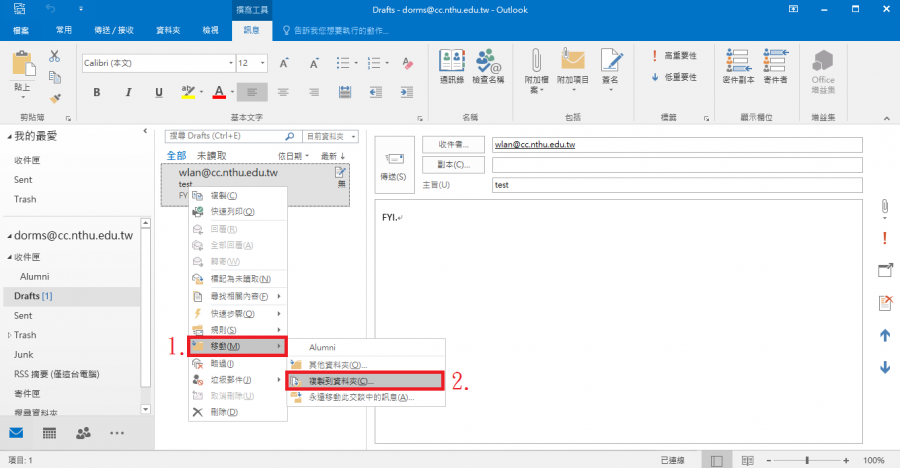This screenshot has width=900, height=468.
Task: Click the To (收件者) button
Action: coord(453,145)
